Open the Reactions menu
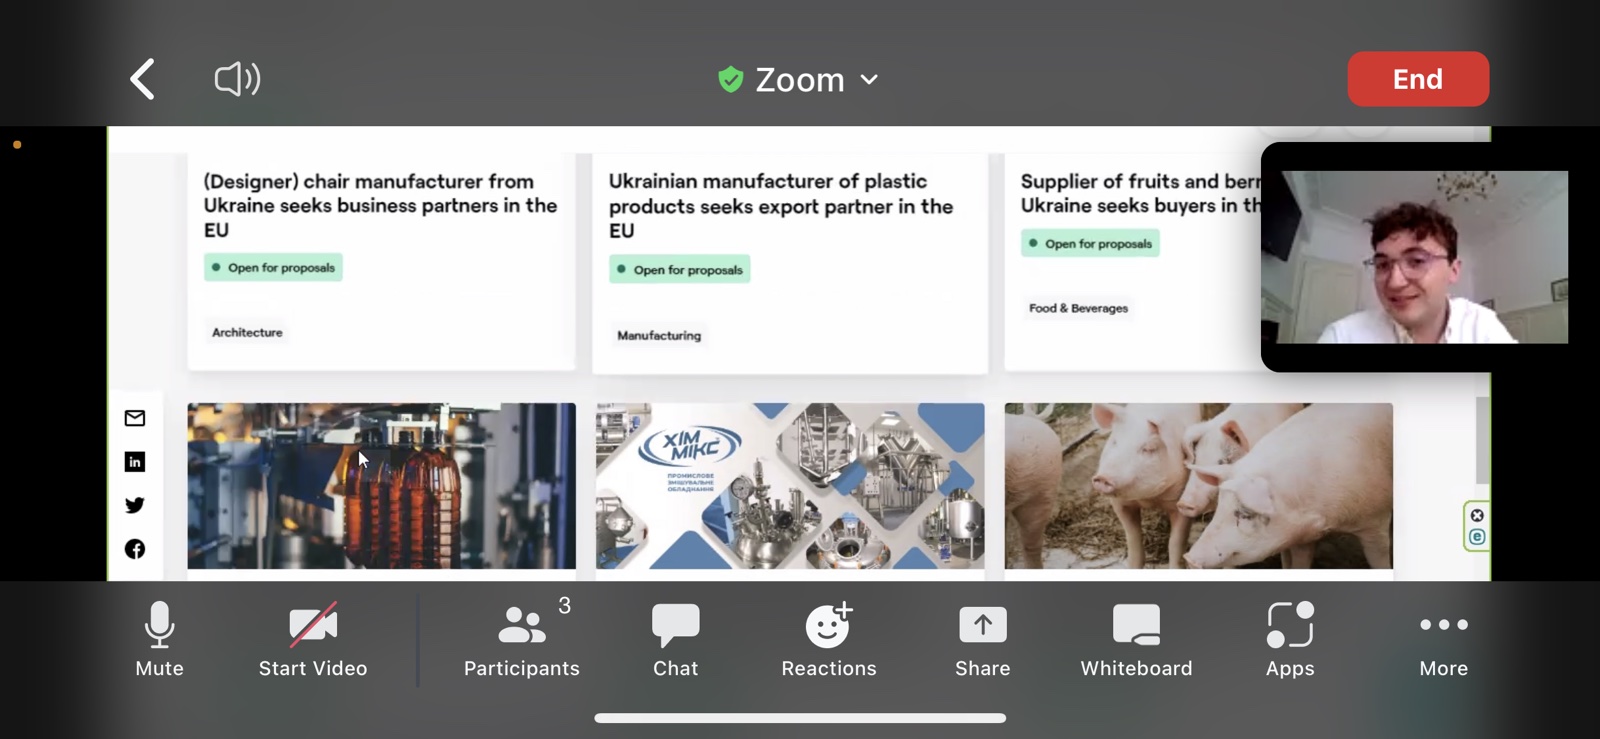 pyautogui.click(x=828, y=640)
